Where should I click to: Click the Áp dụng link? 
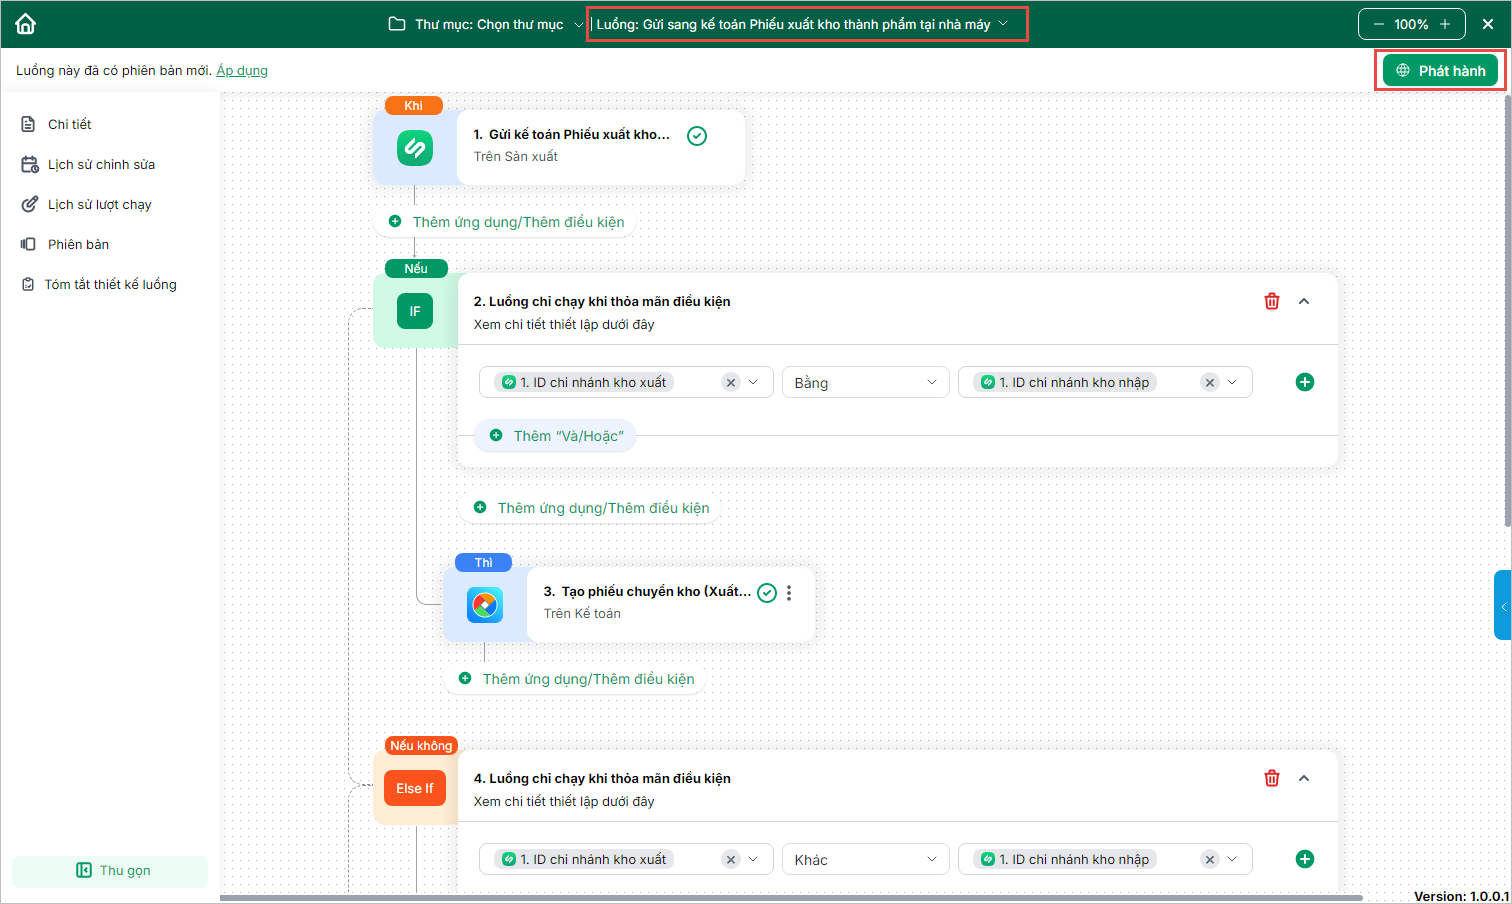[242, 70]
